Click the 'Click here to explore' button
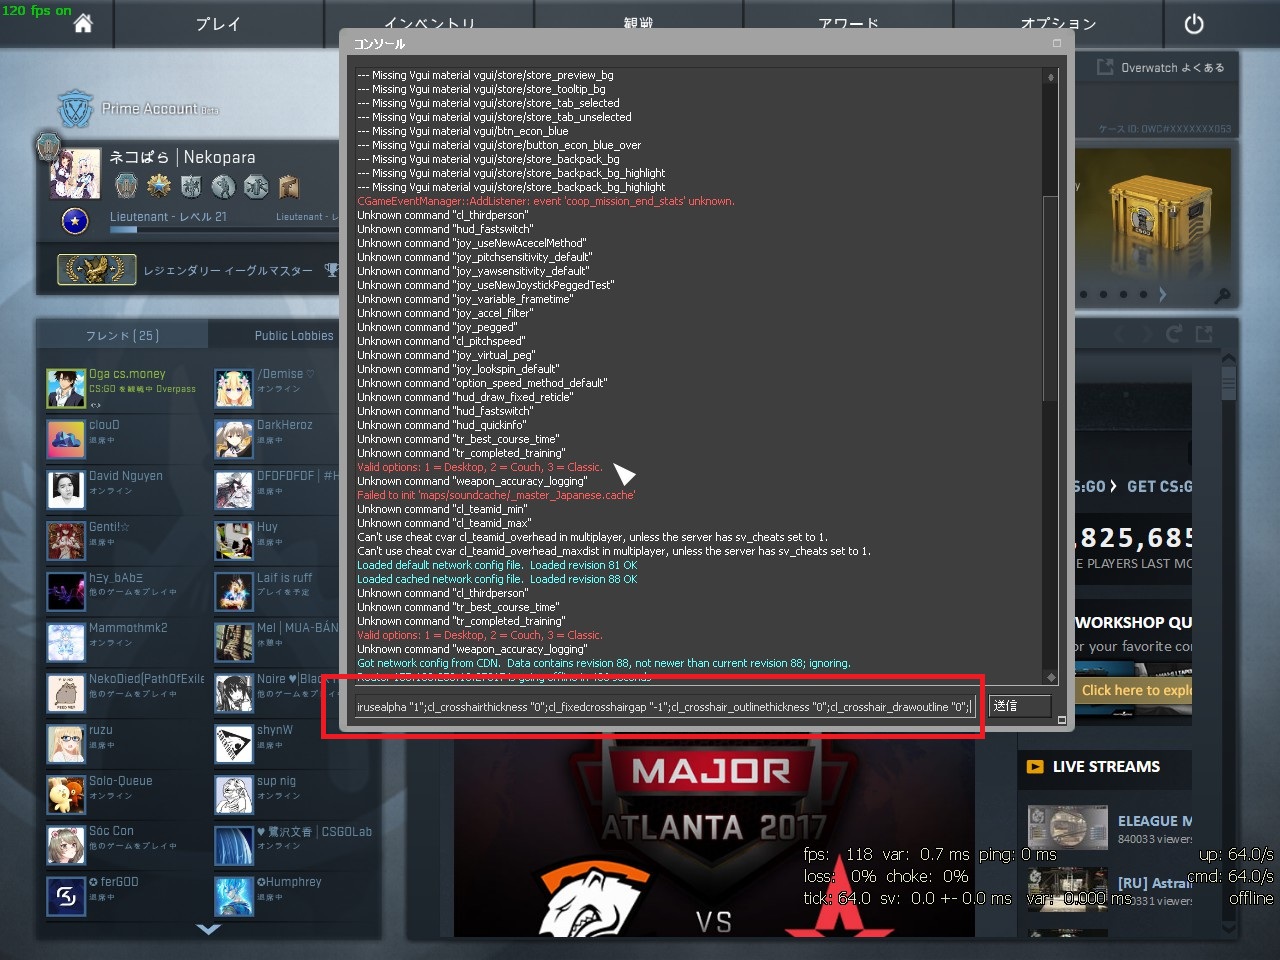The height and width of the screenshot is (960, 1280). (x=1134, y=690)
